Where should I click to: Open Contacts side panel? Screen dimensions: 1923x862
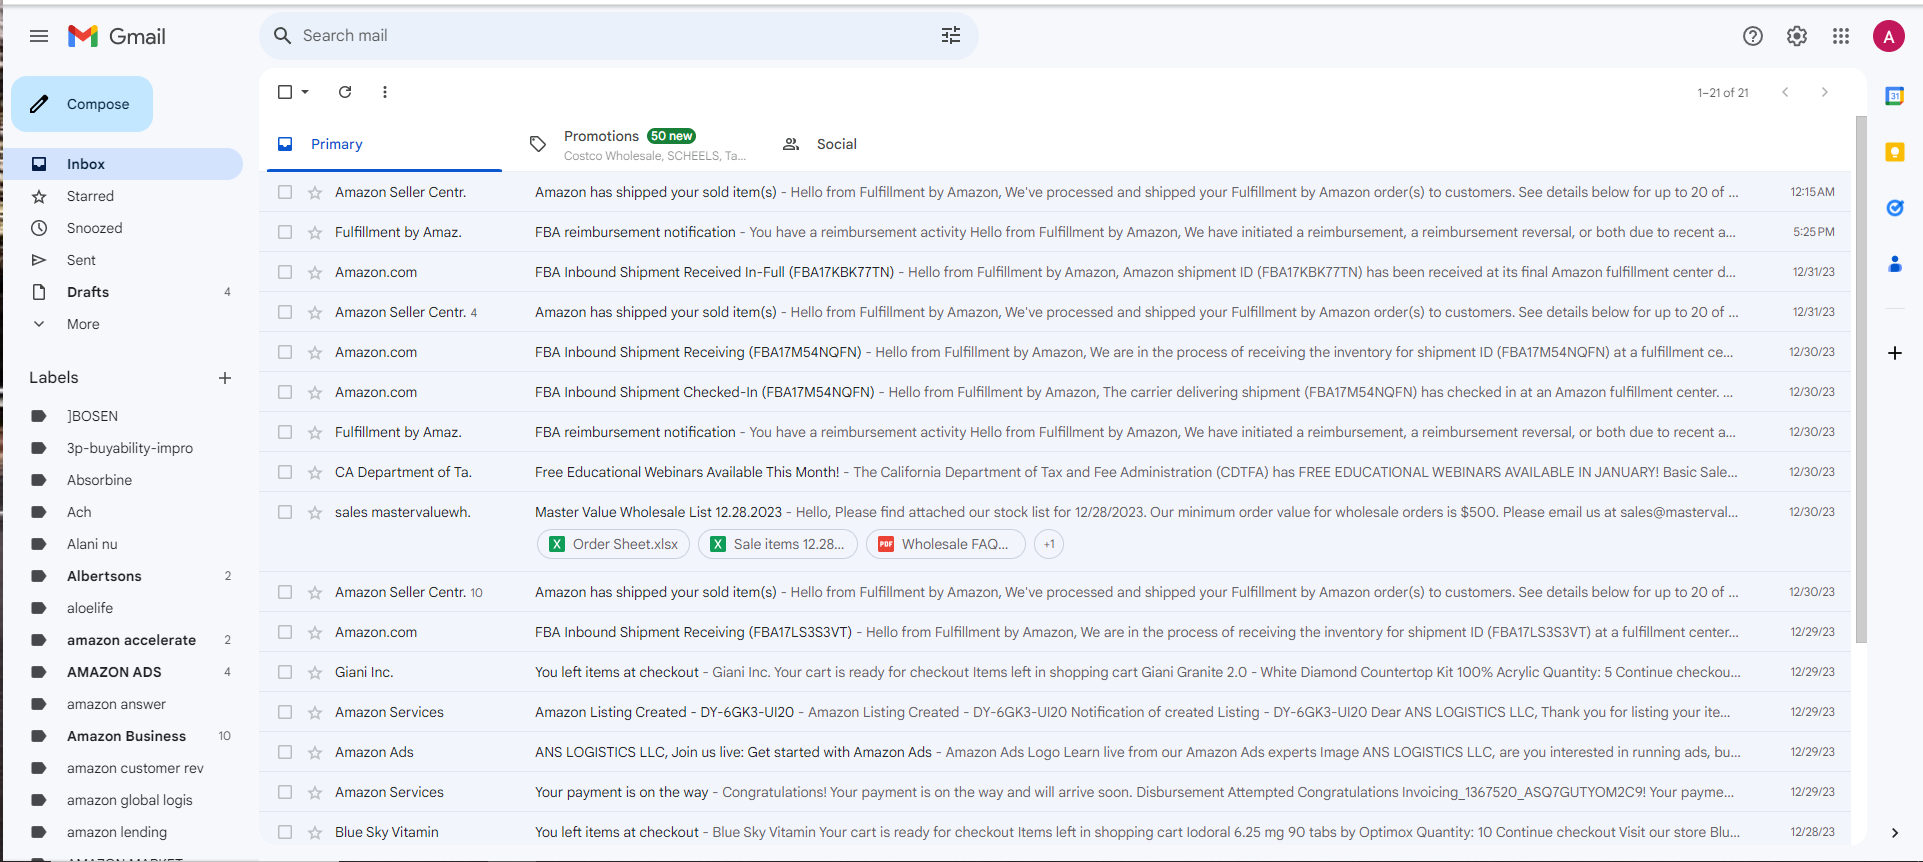(x=1895, y=264)
